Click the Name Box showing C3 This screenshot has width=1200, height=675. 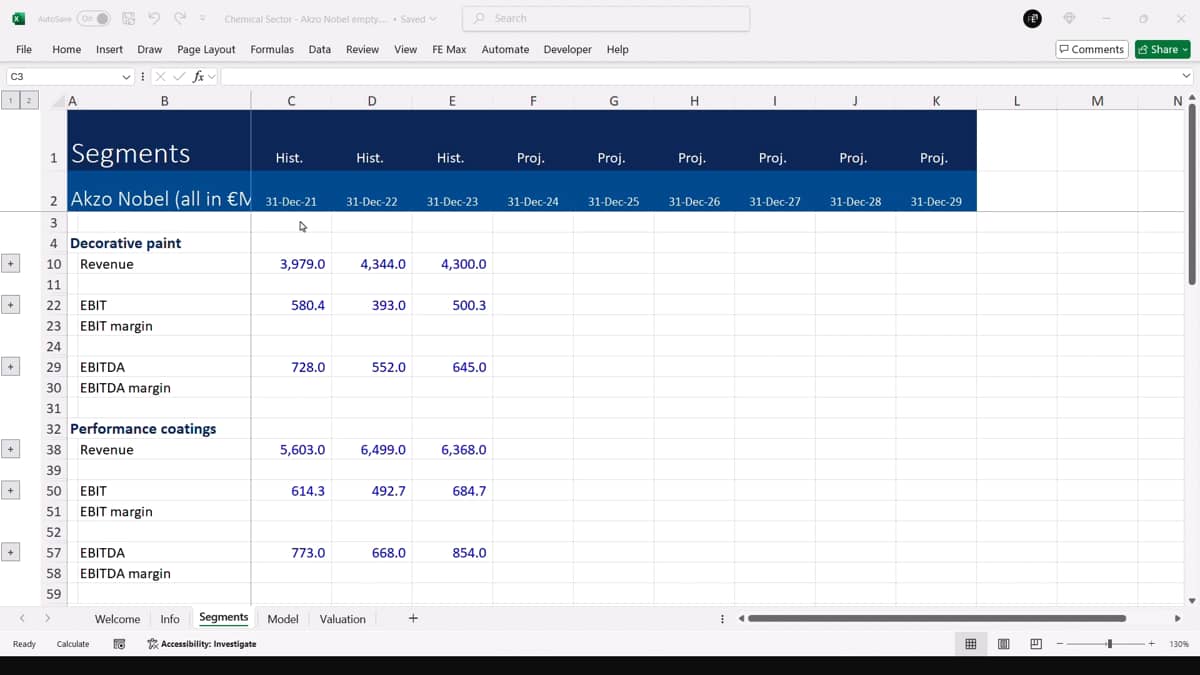(x=62, y=76)
